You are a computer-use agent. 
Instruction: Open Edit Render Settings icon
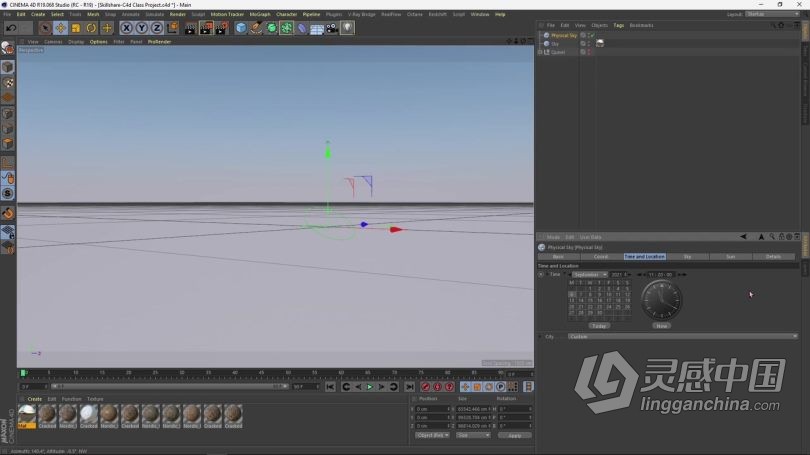coord(222,28)
